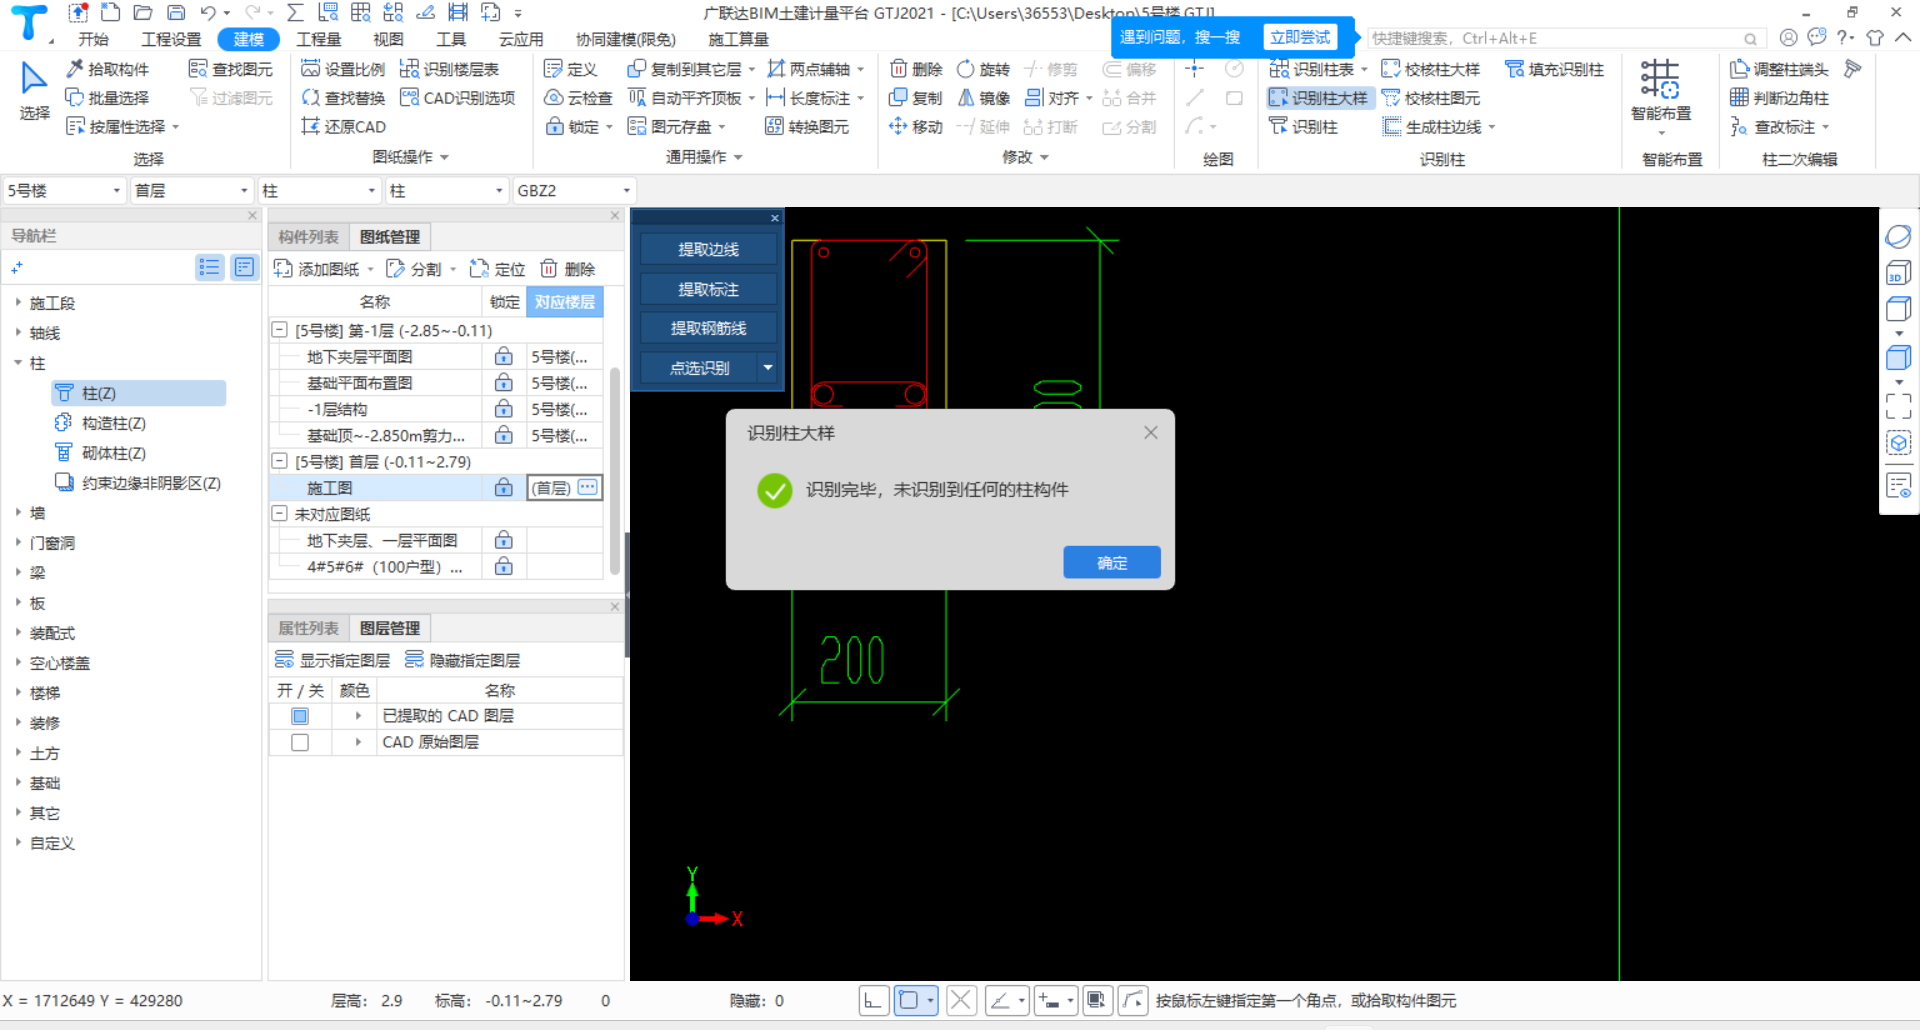Click the 提取钢筋线 button
The image size is (1920, 1030).
coord(708,329)
